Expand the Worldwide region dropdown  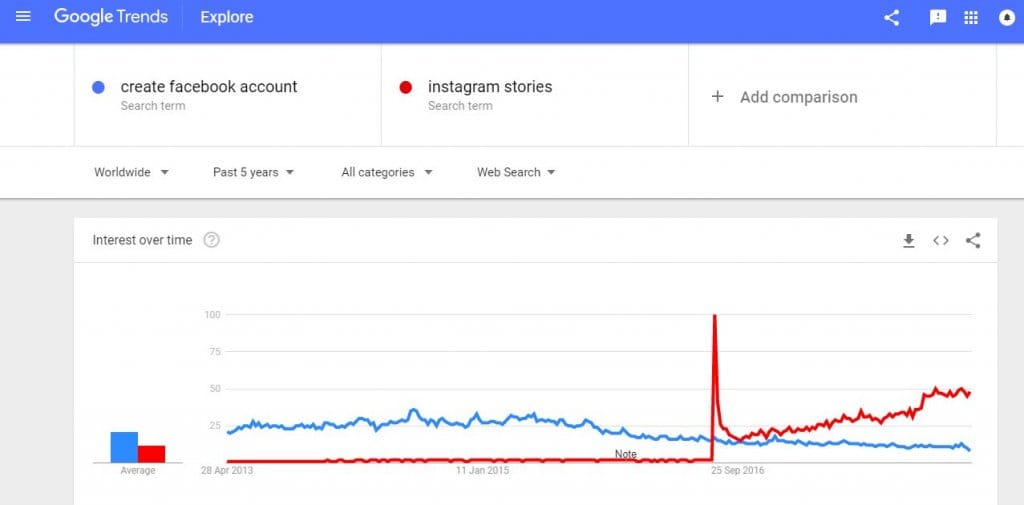click(x=131, y=172)
